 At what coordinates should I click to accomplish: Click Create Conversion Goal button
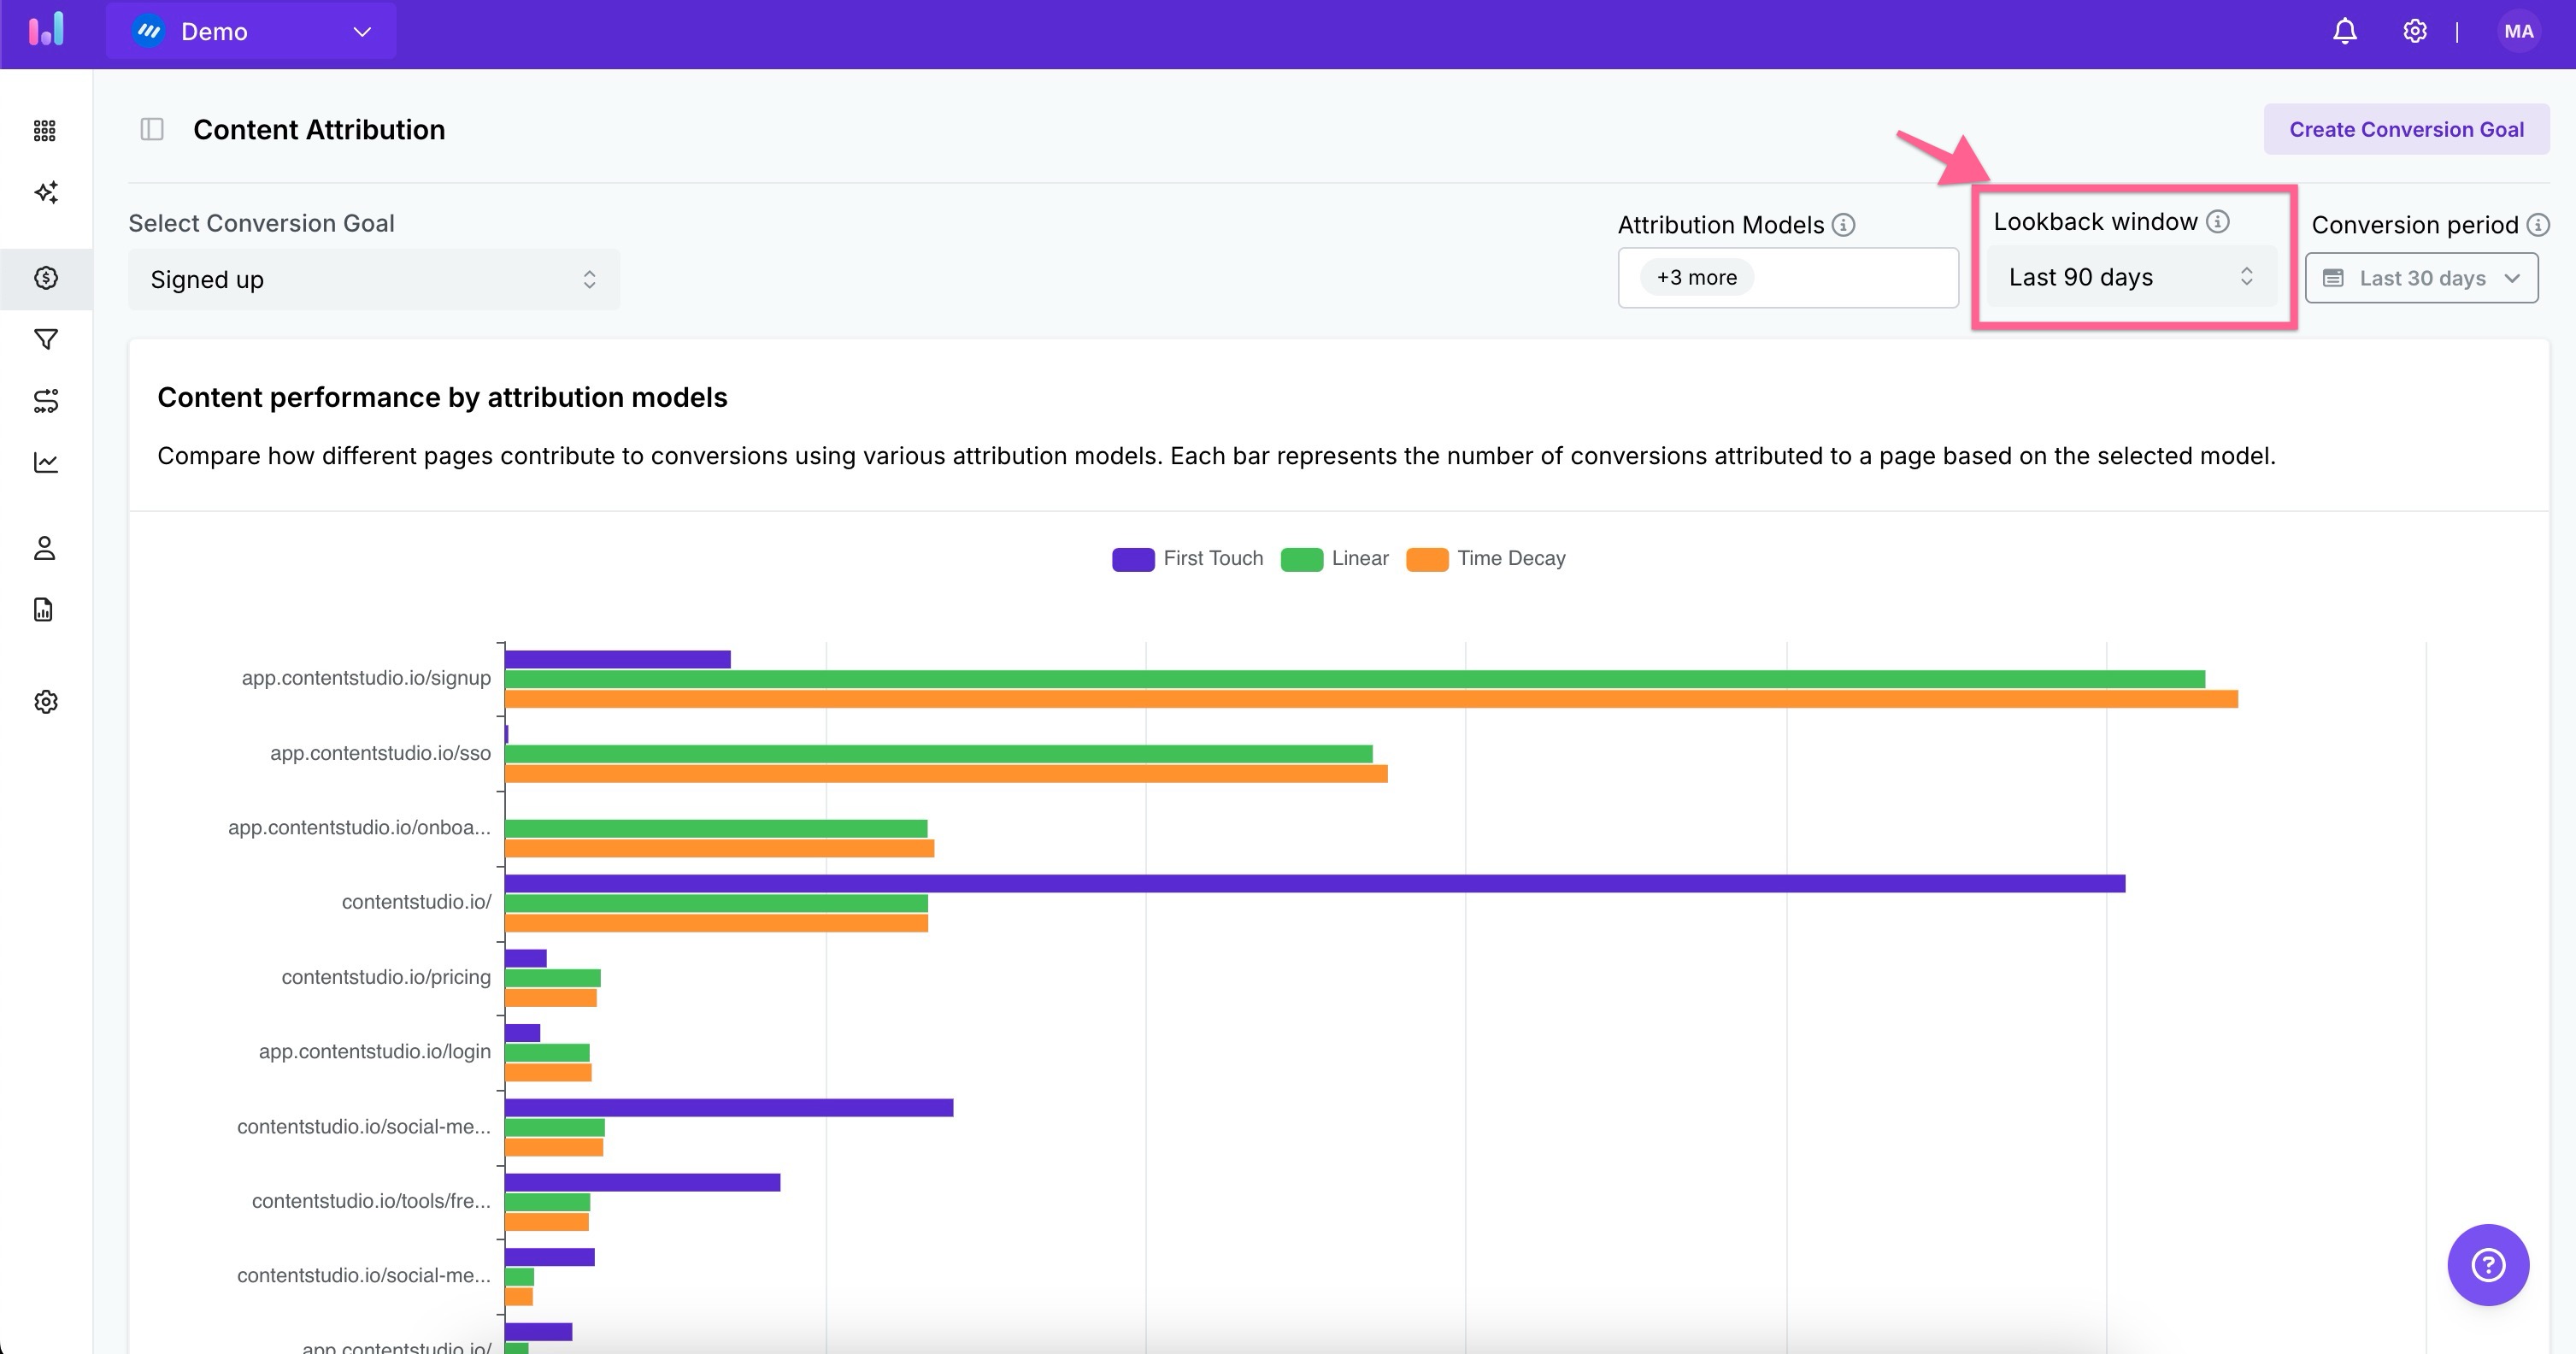click(x=2405, y=130)
